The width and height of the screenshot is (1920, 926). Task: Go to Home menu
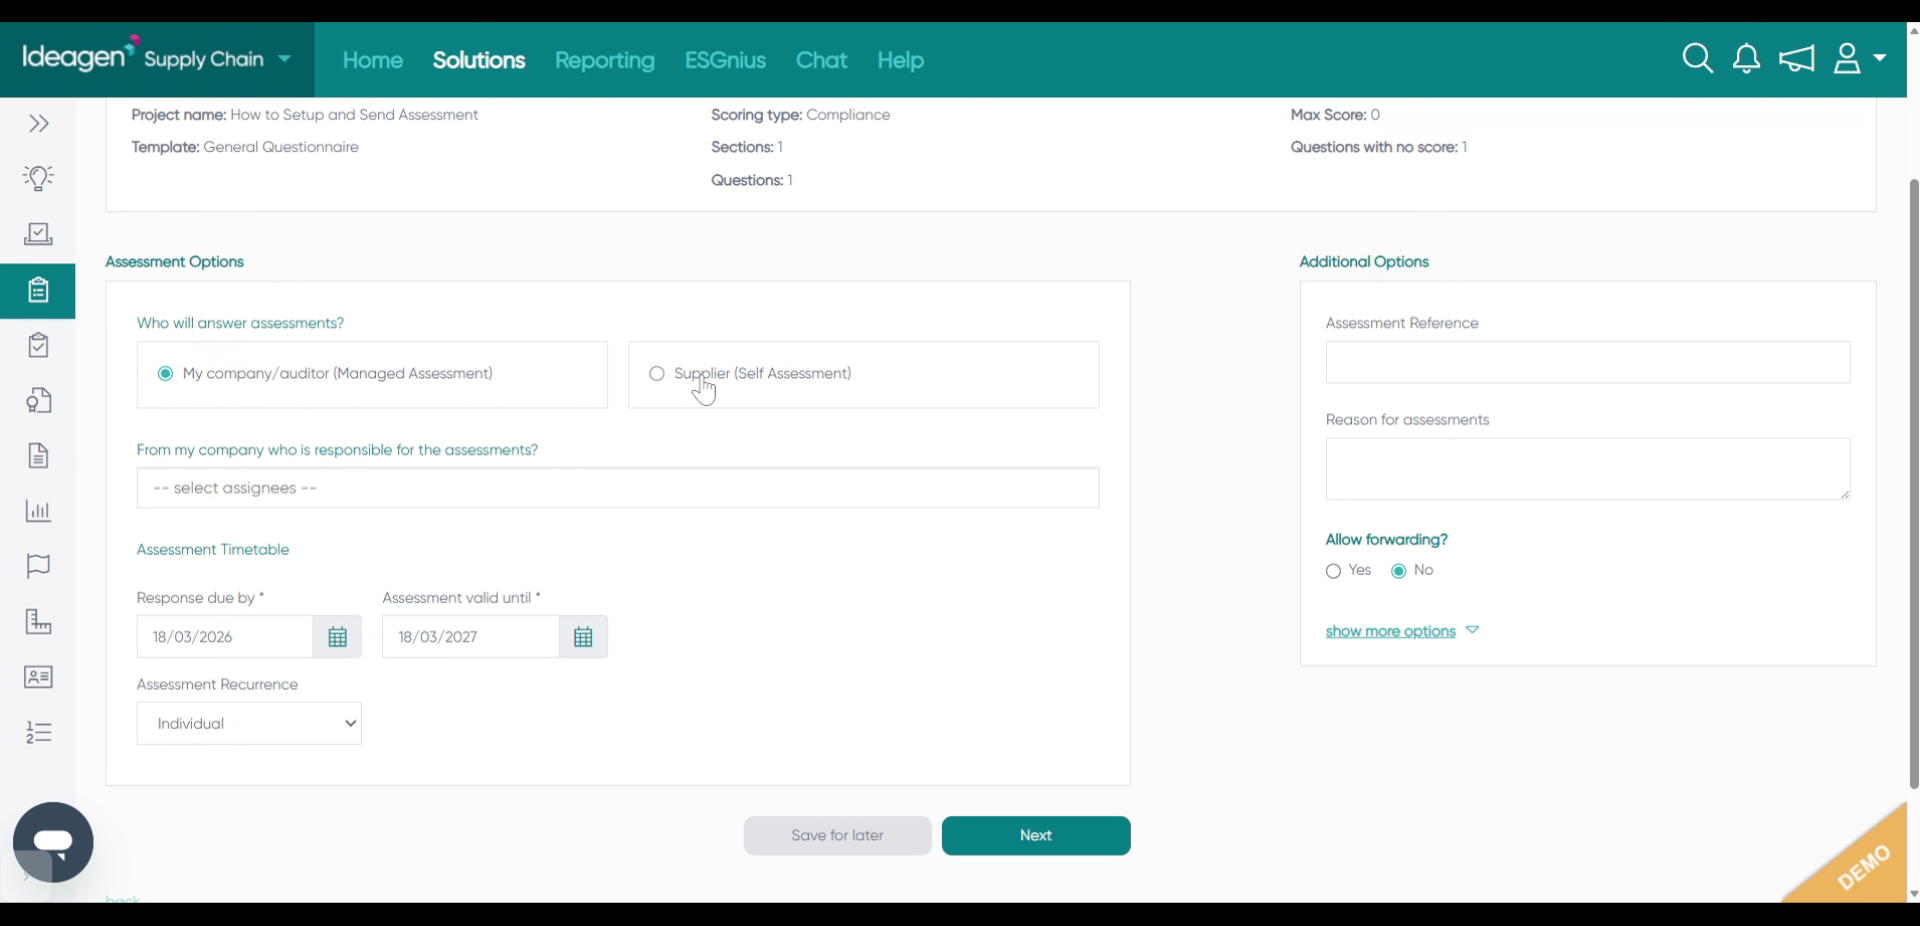pyautogui.click(x=373, y=60)
